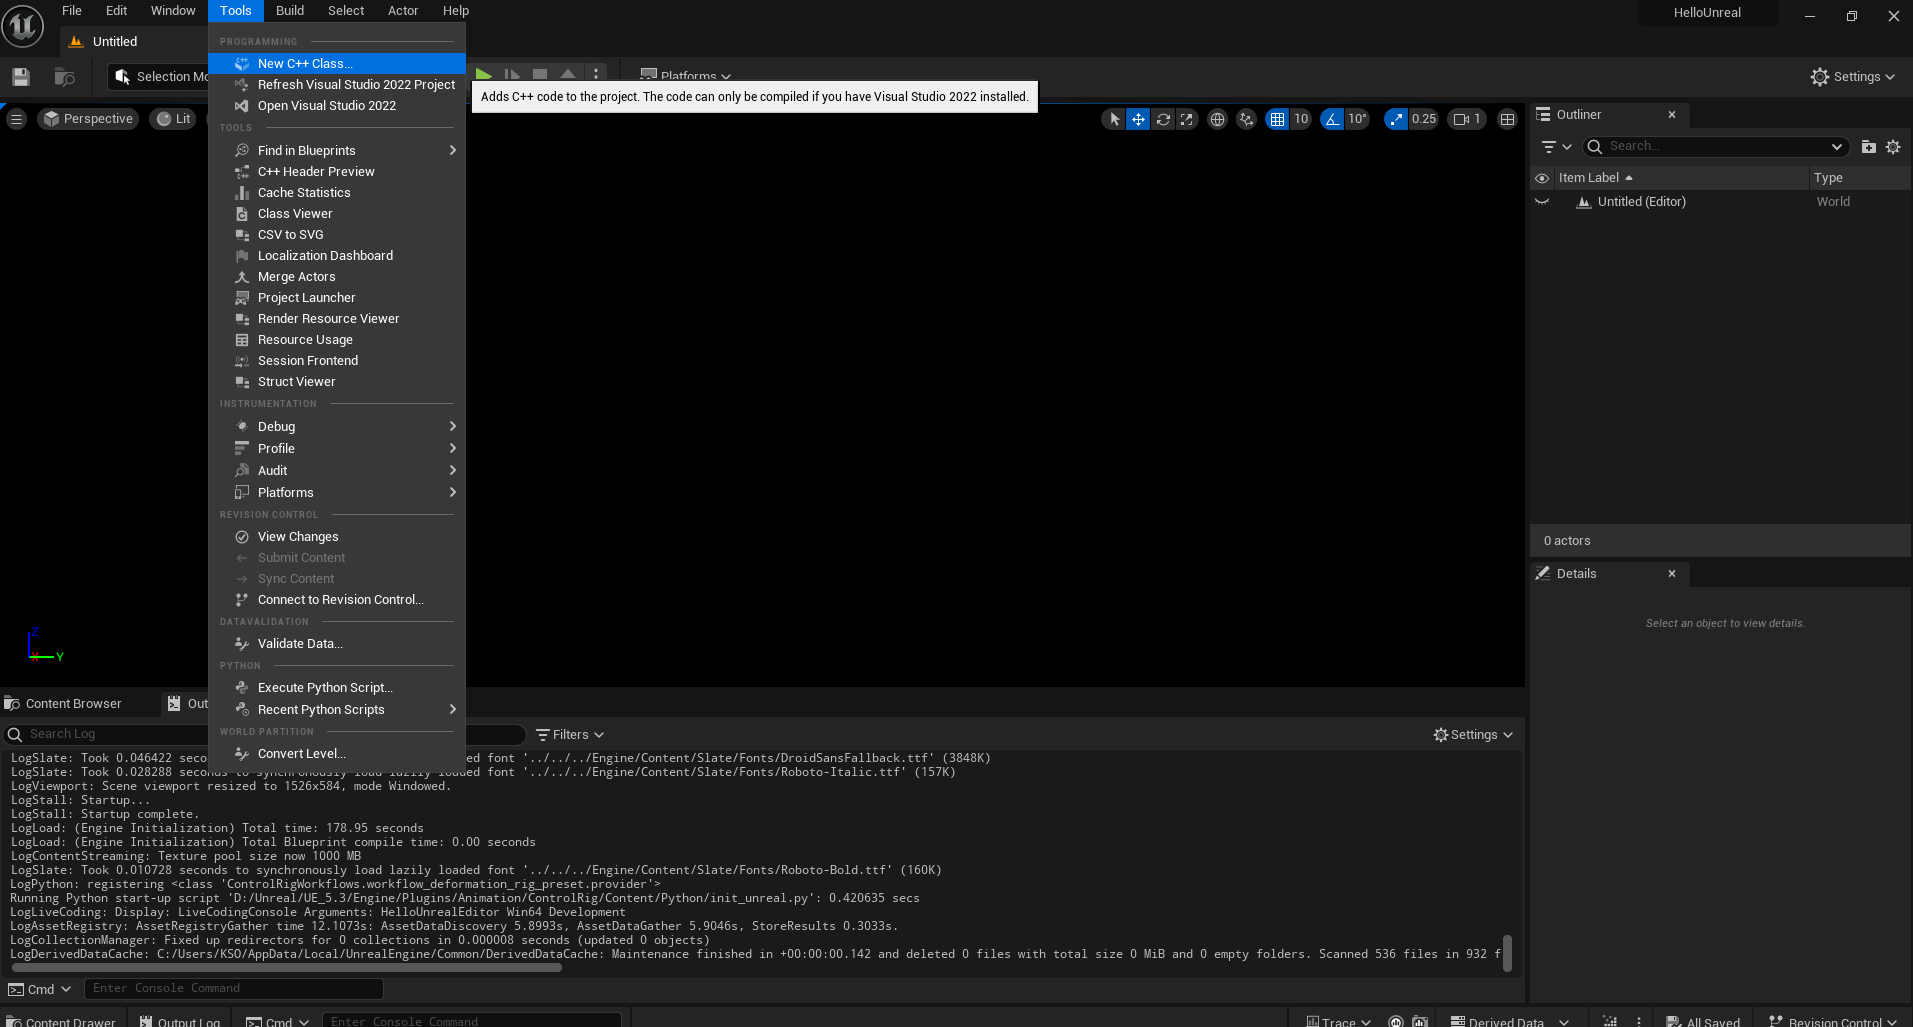This screenshot has width=1913, height=1027.
Task: Open the Session Frontend tool
Action: coord(337,360)
